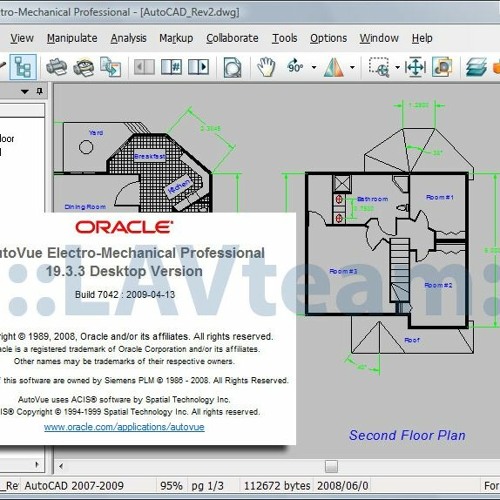500x500 pixels.
Task: Open the Collaborate menu
Action: point(232,38)
